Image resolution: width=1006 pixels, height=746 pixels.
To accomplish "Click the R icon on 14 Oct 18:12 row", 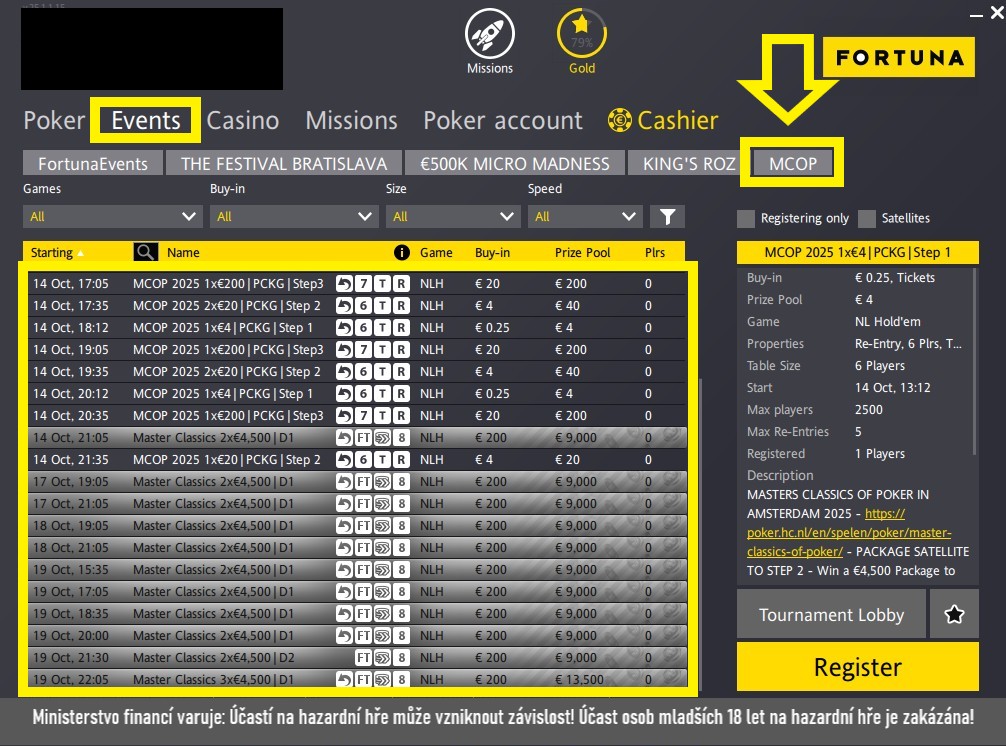I will pos(401,328).
